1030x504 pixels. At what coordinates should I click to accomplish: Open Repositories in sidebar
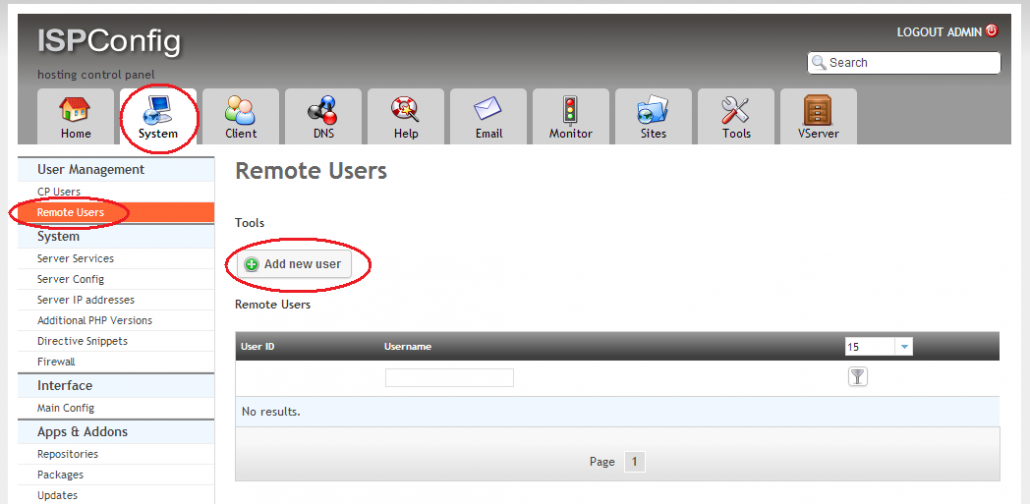(68, 454)
